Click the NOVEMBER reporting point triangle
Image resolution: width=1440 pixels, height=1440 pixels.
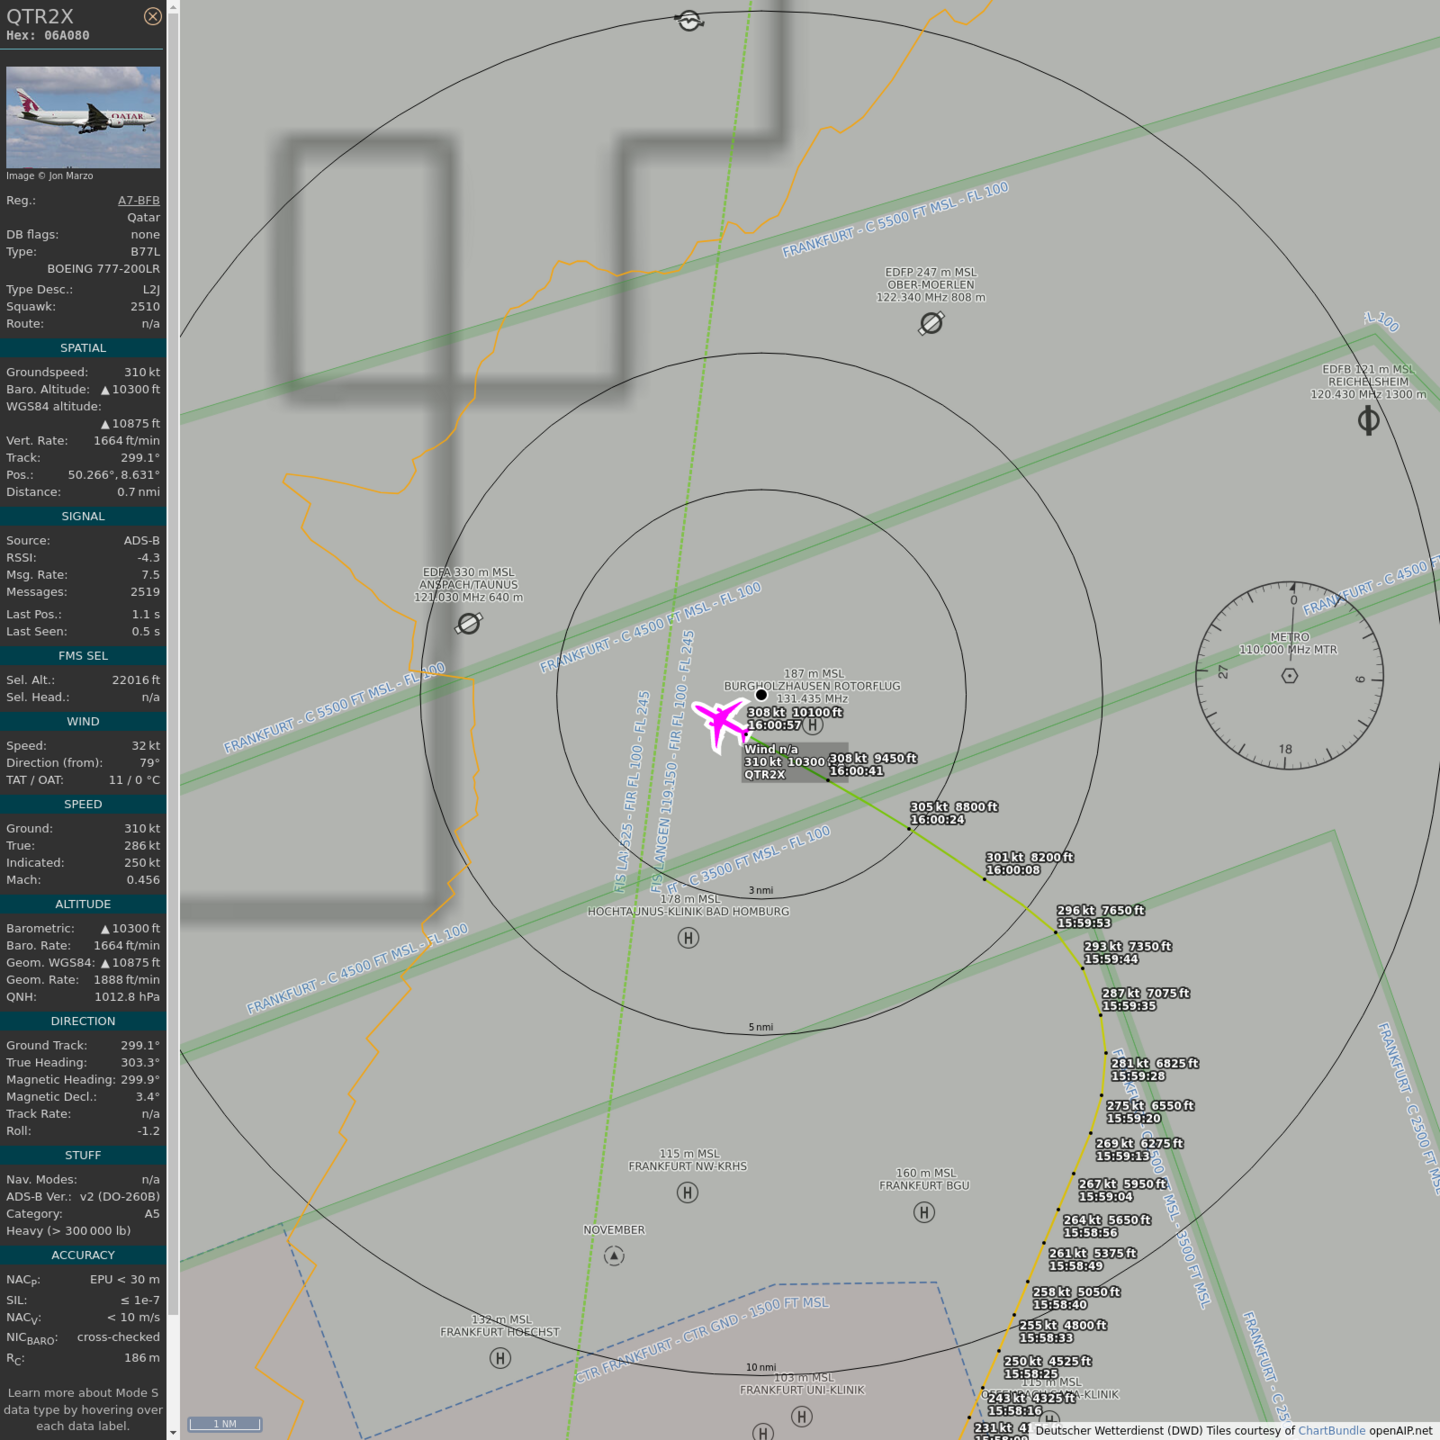tap(614, 1256)
